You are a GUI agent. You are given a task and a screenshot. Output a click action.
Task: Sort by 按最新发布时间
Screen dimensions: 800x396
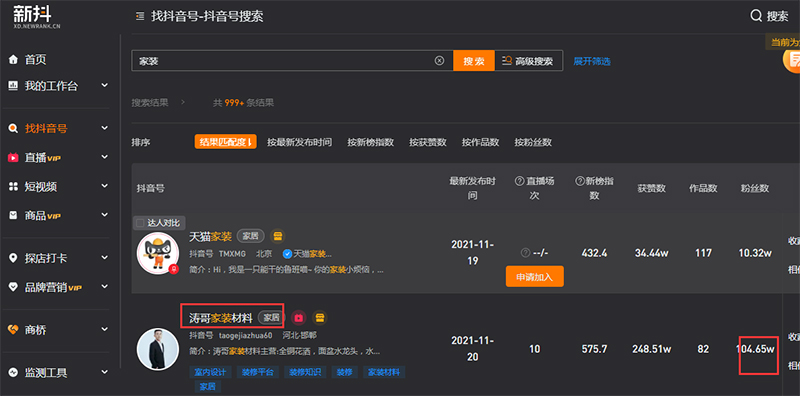click(x=299, y=142)
